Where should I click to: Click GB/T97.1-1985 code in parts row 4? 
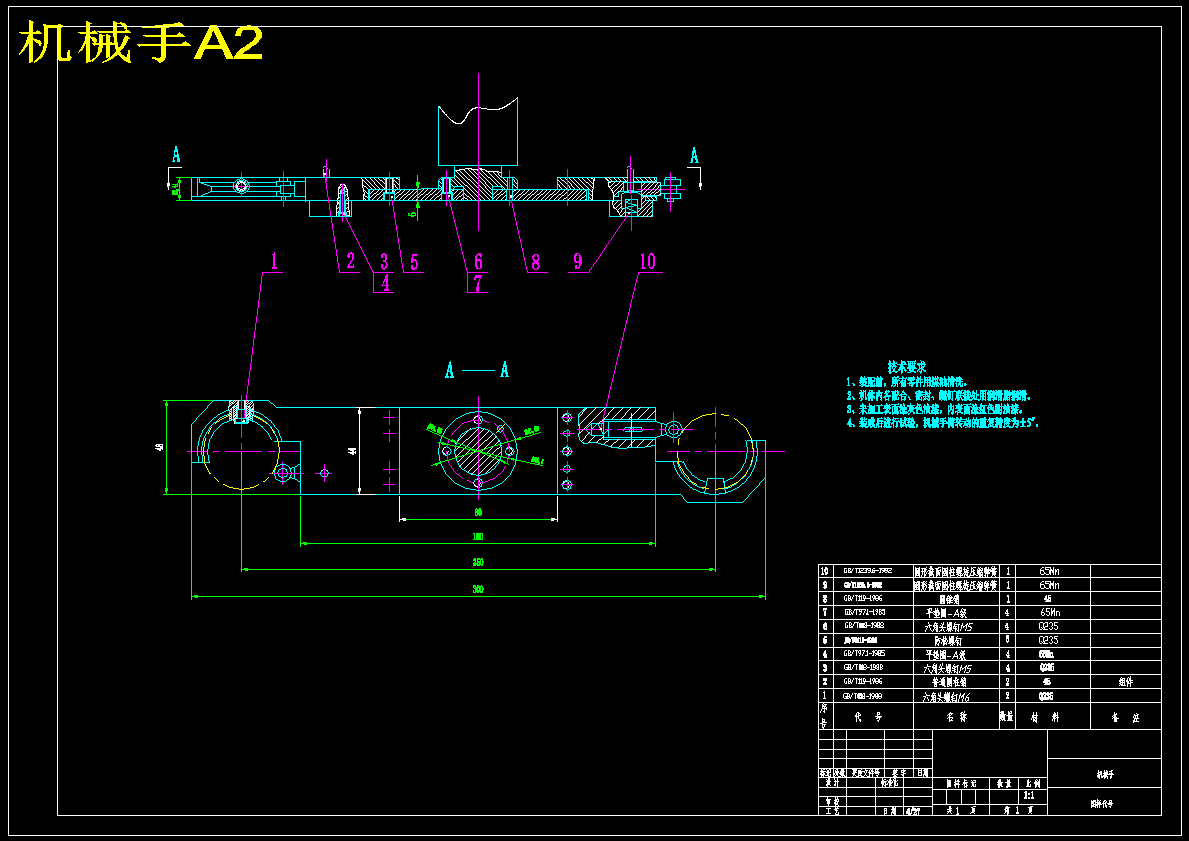tap(863, 654)
